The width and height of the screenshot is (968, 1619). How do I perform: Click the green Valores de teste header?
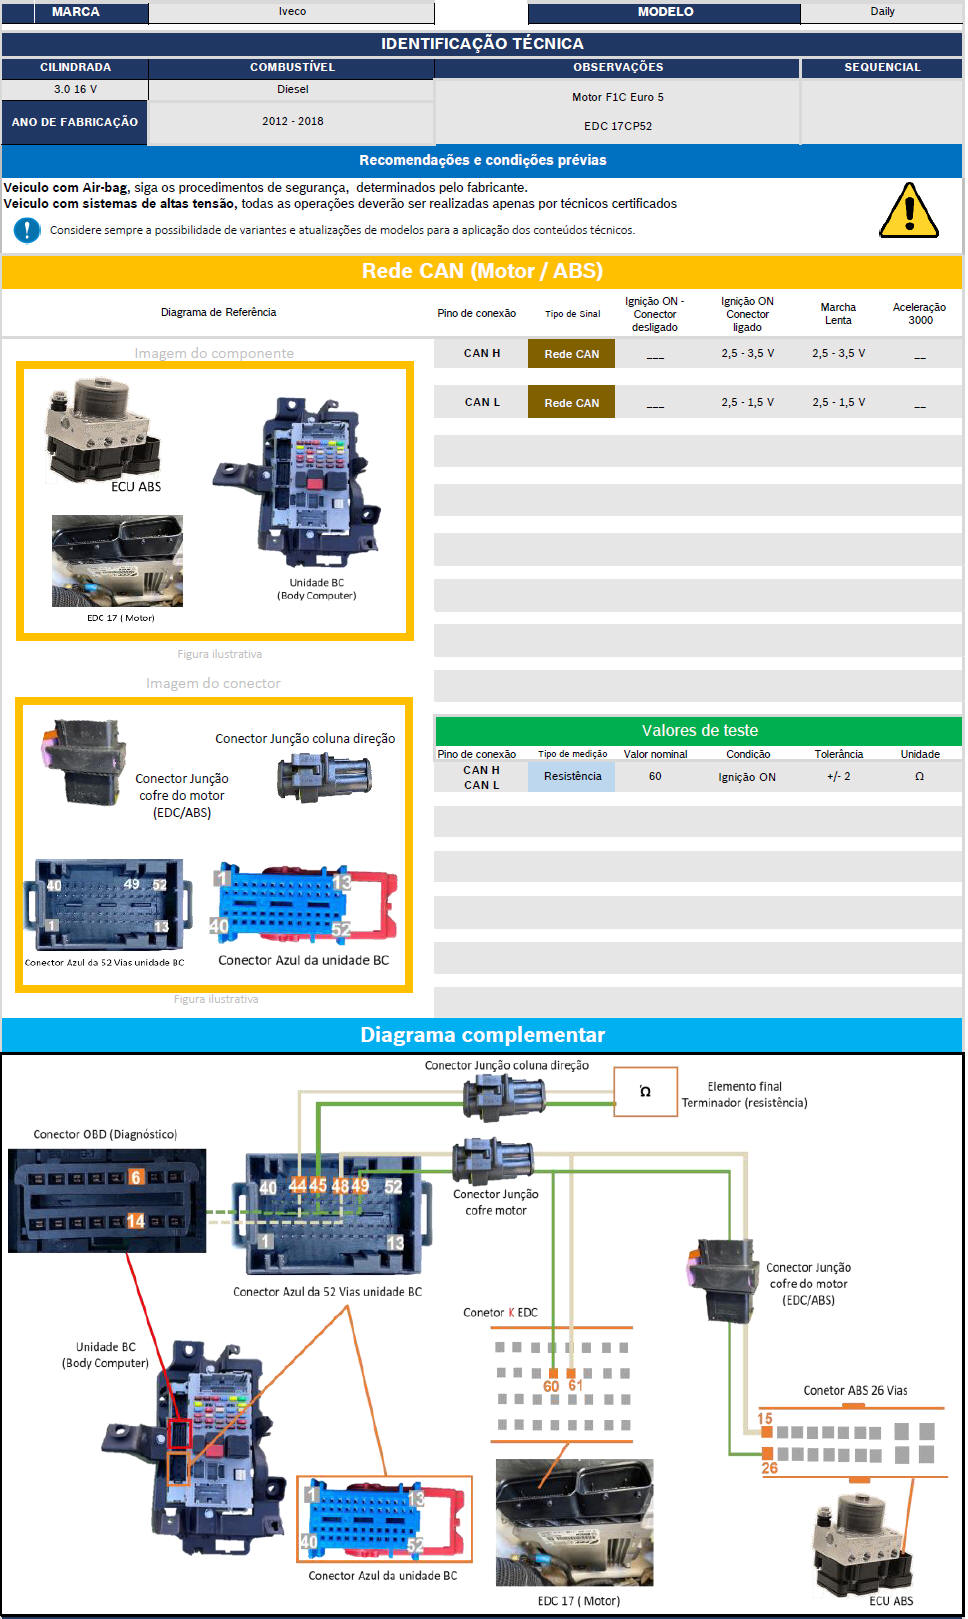[x=698, y=731]
